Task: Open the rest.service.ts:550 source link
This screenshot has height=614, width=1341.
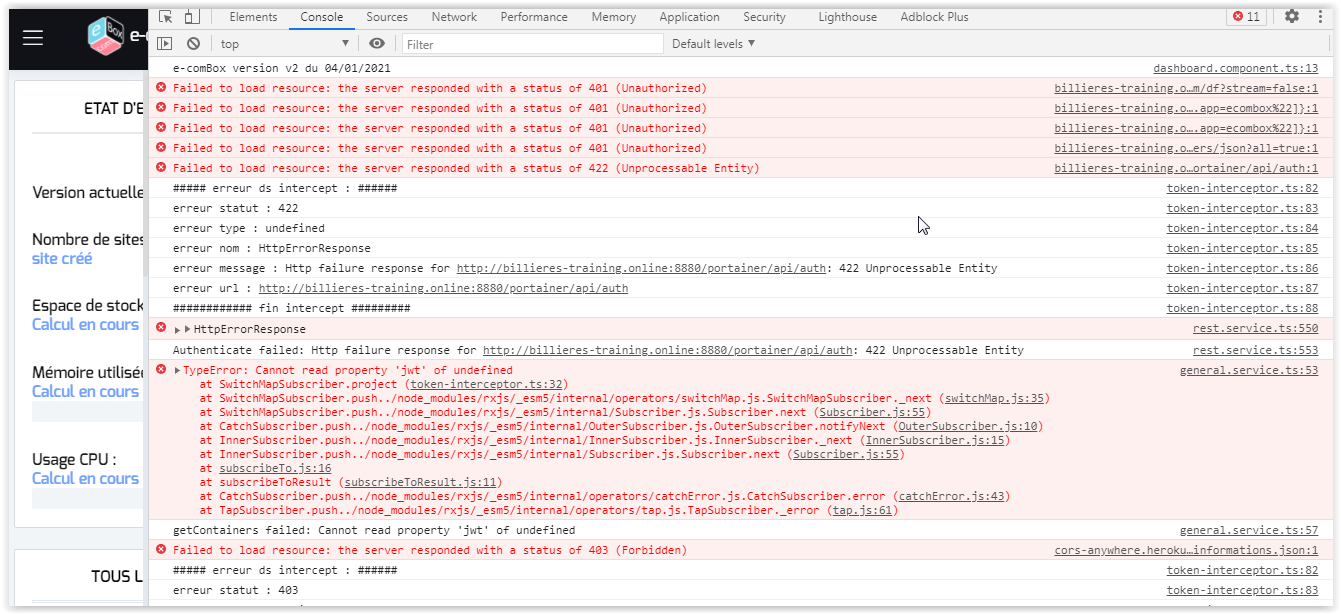Action: point(1255,329)
